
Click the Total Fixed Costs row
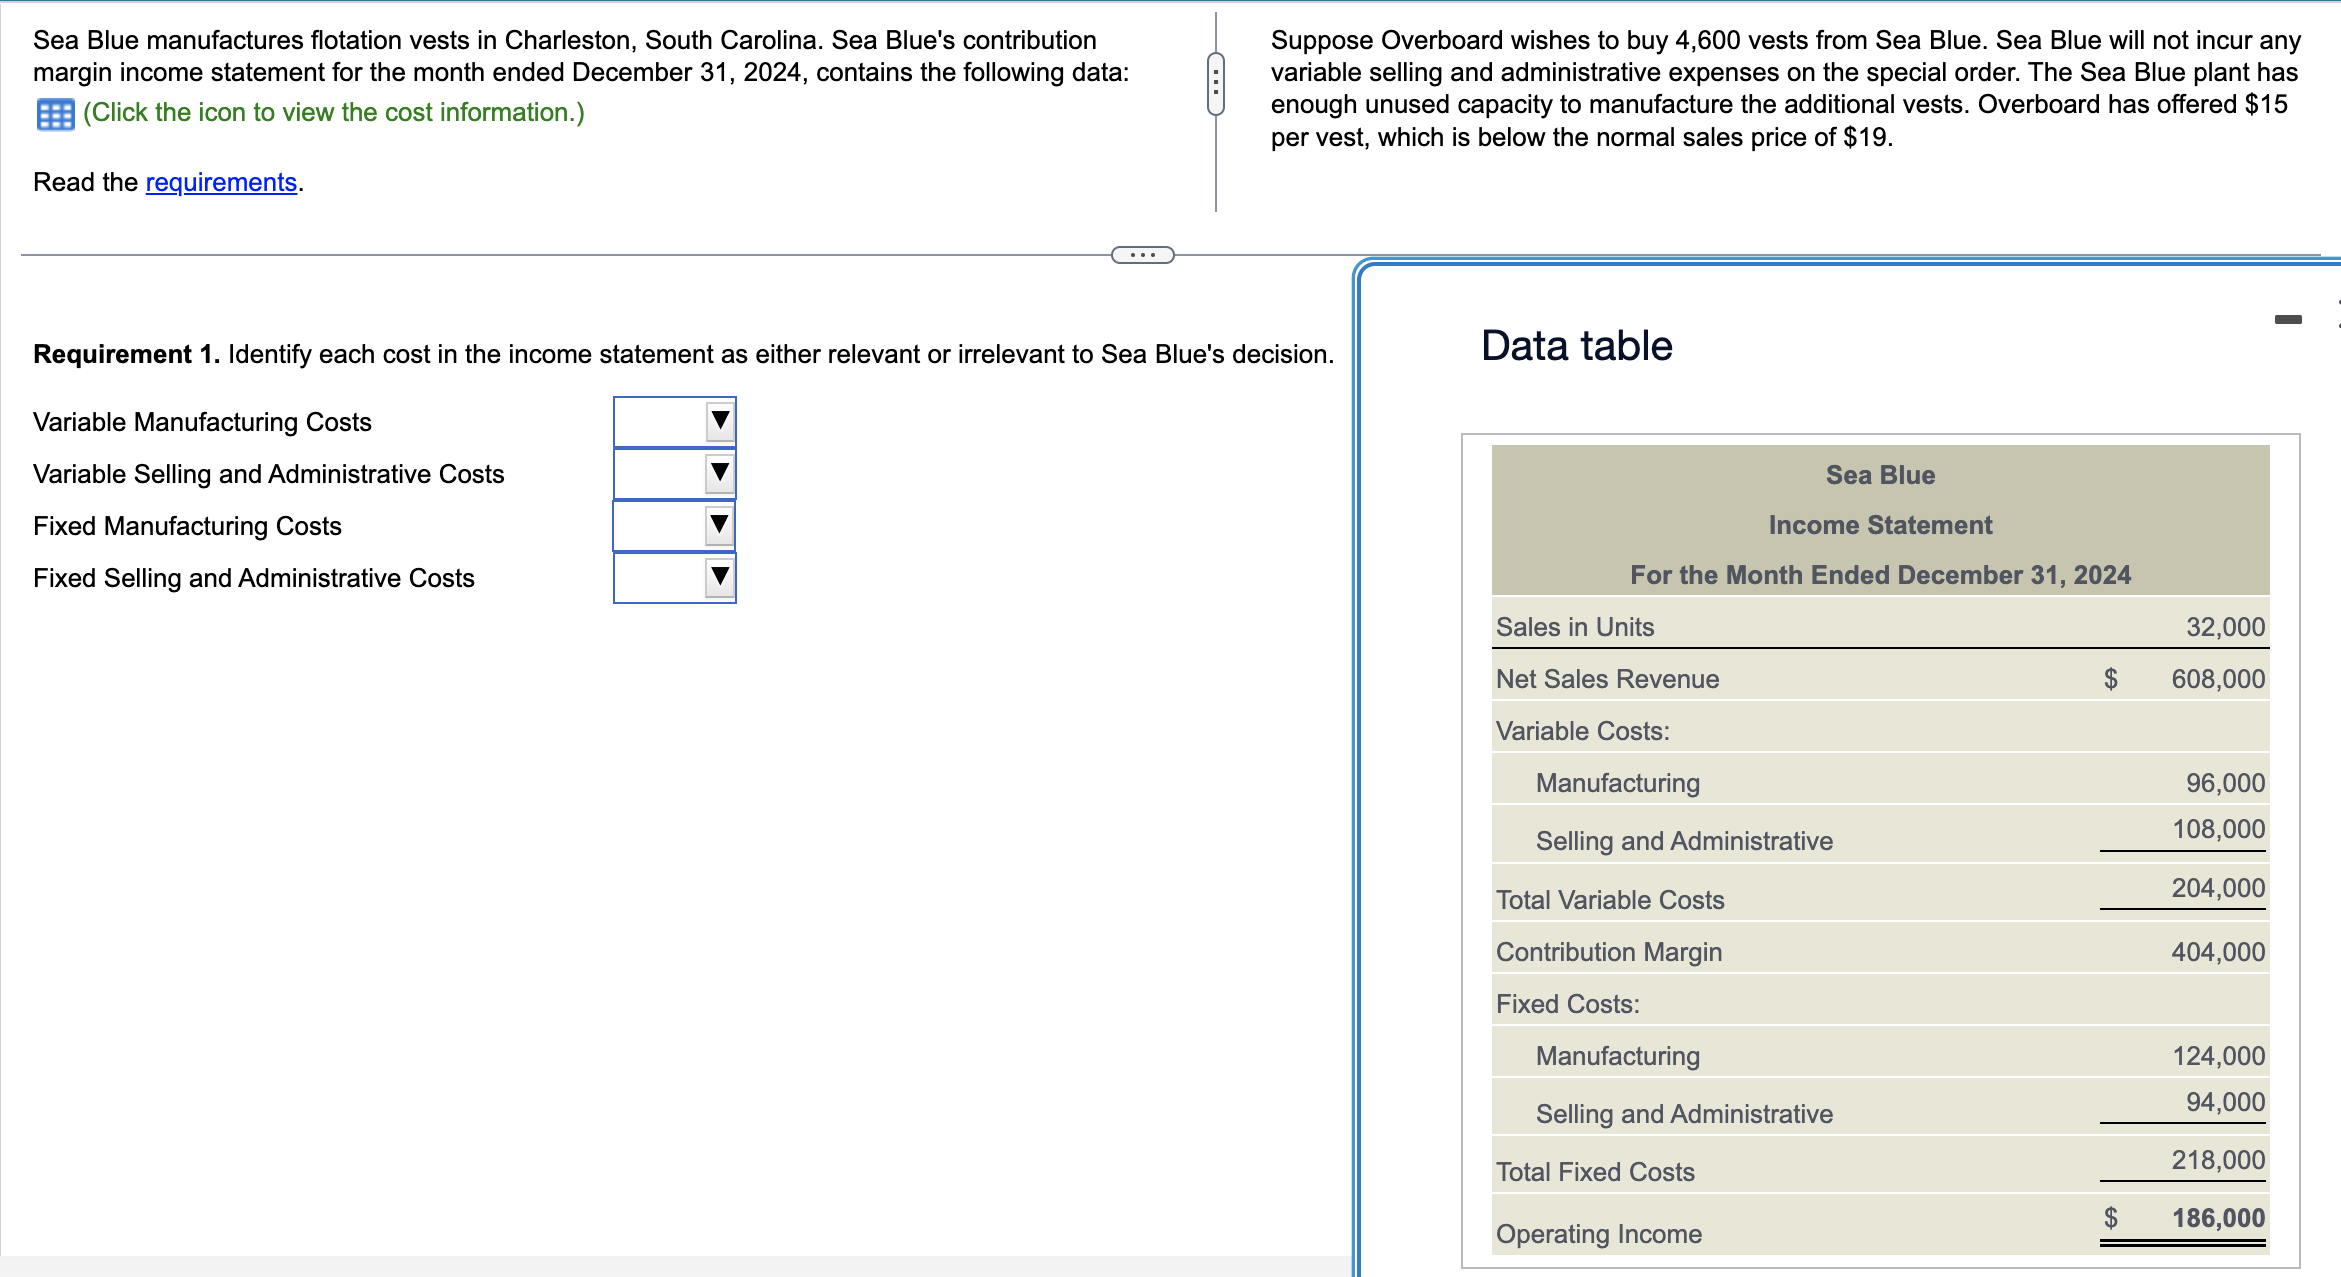(x=1595, y=1172)
